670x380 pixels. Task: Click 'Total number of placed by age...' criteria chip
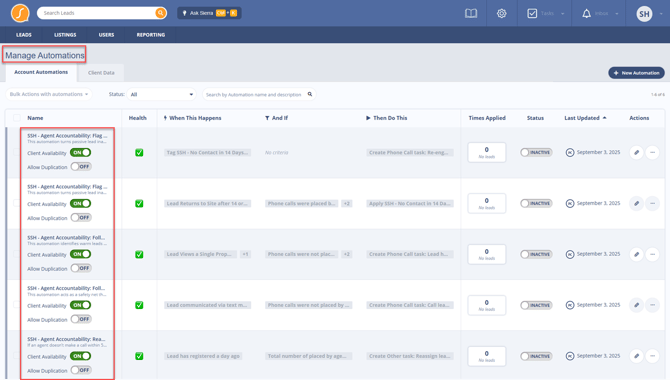pos(308,356)
